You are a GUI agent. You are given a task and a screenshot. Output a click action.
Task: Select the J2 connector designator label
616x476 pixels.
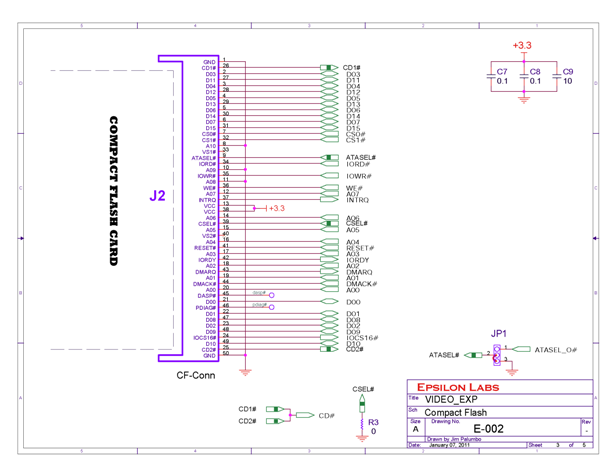(157, 196)
